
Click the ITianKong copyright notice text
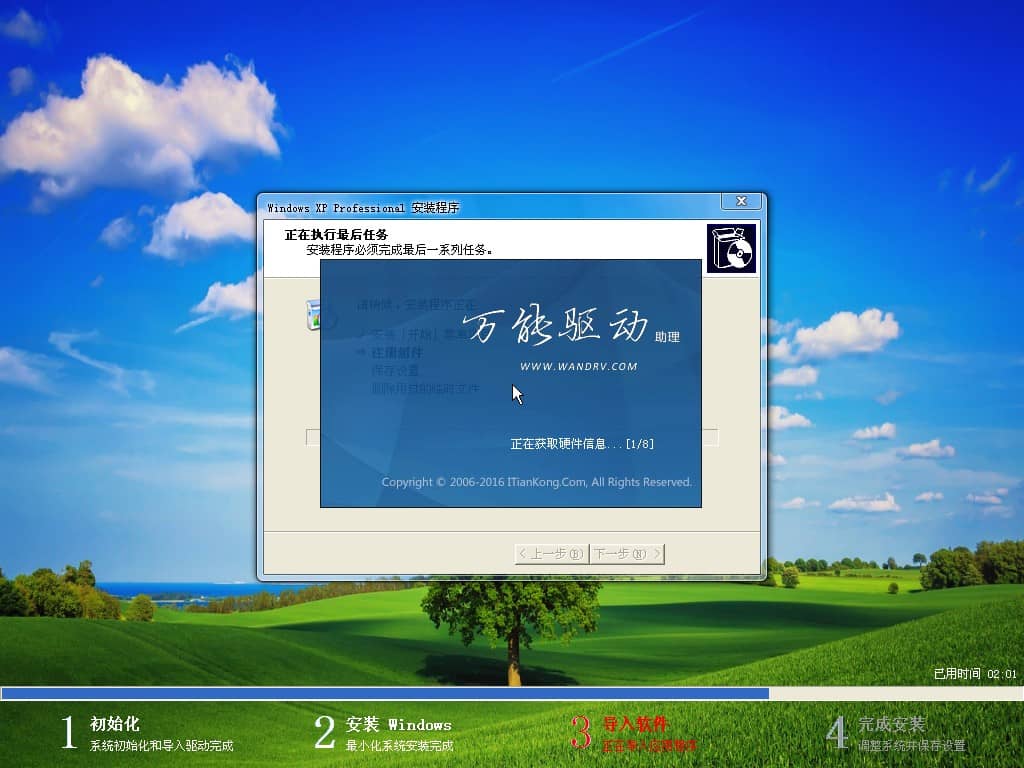[x=536, y=481]
